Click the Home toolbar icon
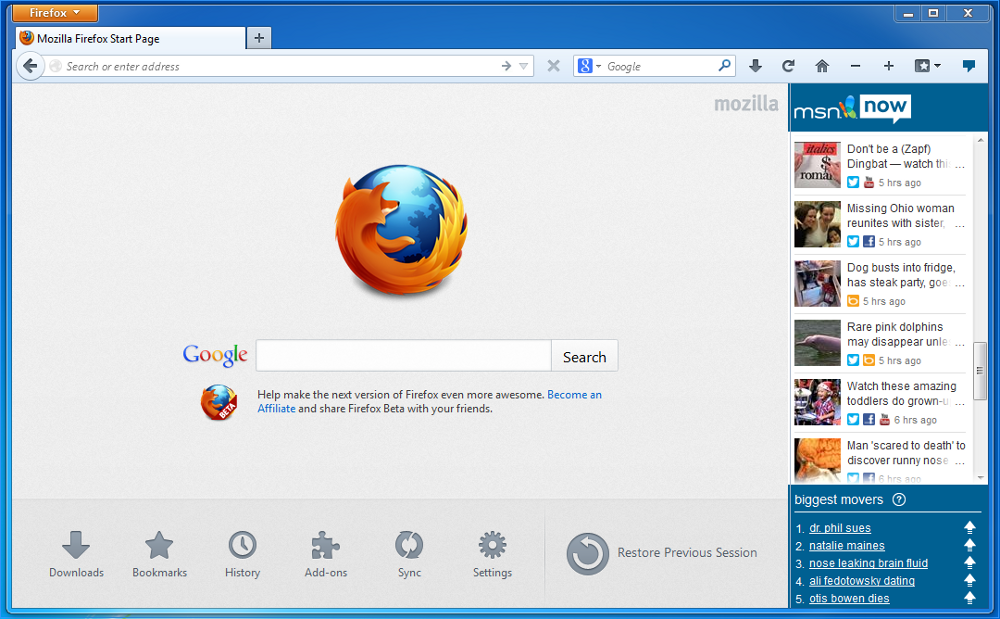Screen dimensions: 1000x619 click(822, 66)
